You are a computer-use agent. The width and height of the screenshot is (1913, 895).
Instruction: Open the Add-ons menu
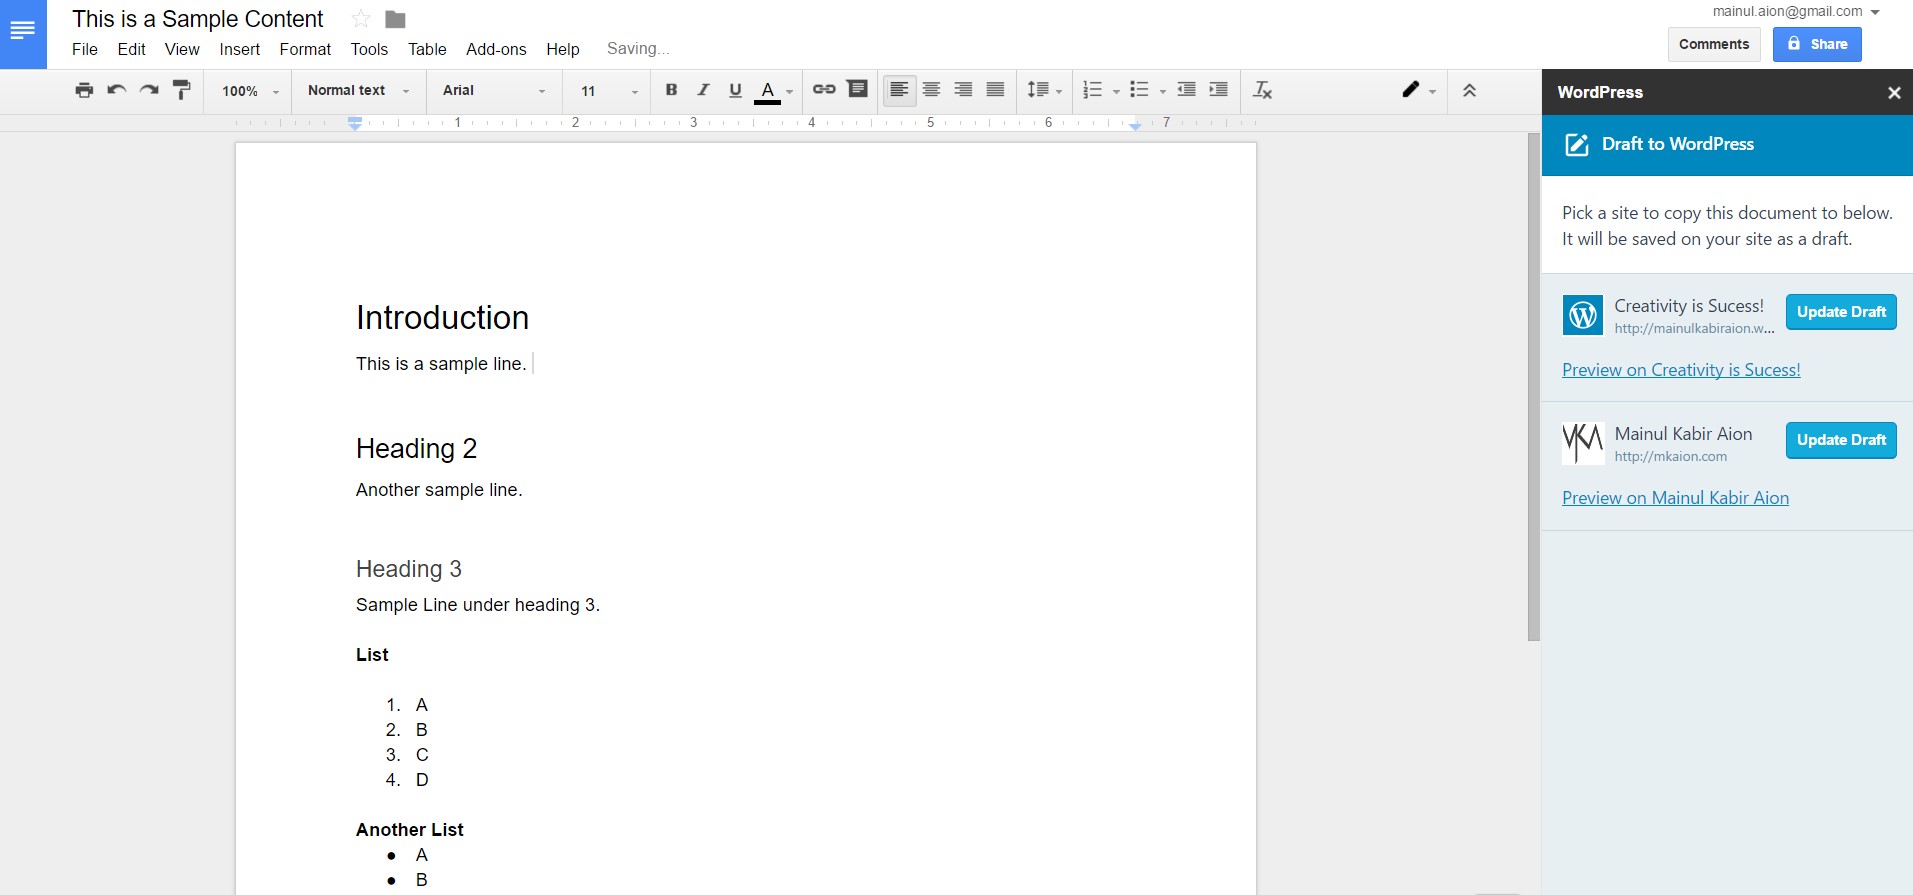pyautogui.click(x=496, y=49)
